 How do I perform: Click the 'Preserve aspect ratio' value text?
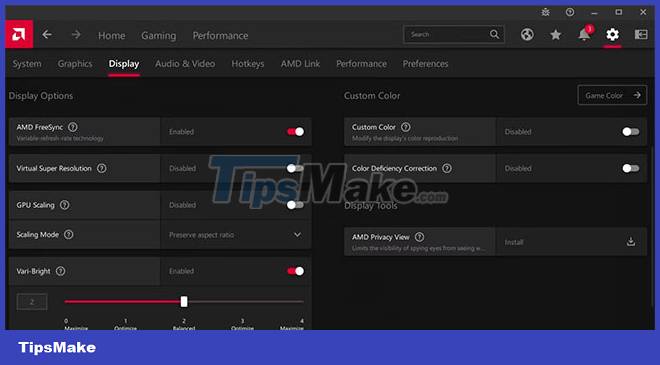[201, 235]
